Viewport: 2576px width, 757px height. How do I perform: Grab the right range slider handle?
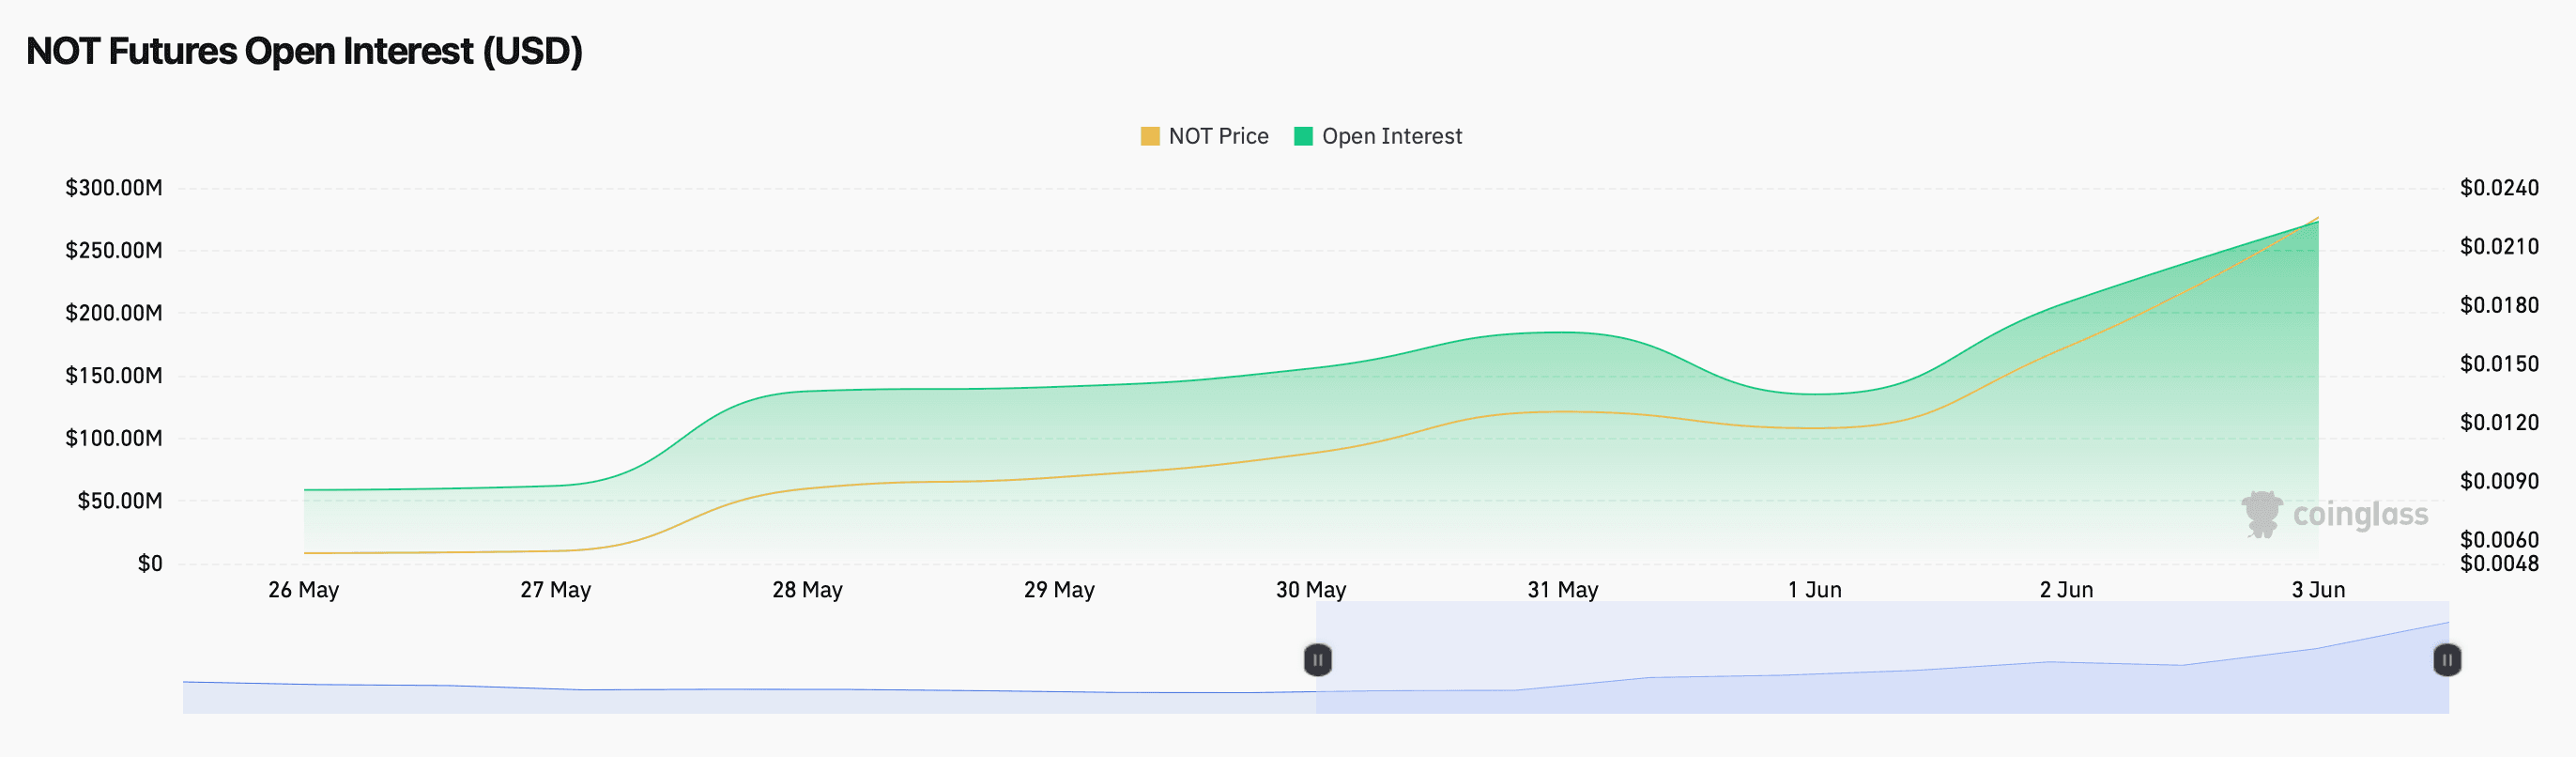[2447, 660]
